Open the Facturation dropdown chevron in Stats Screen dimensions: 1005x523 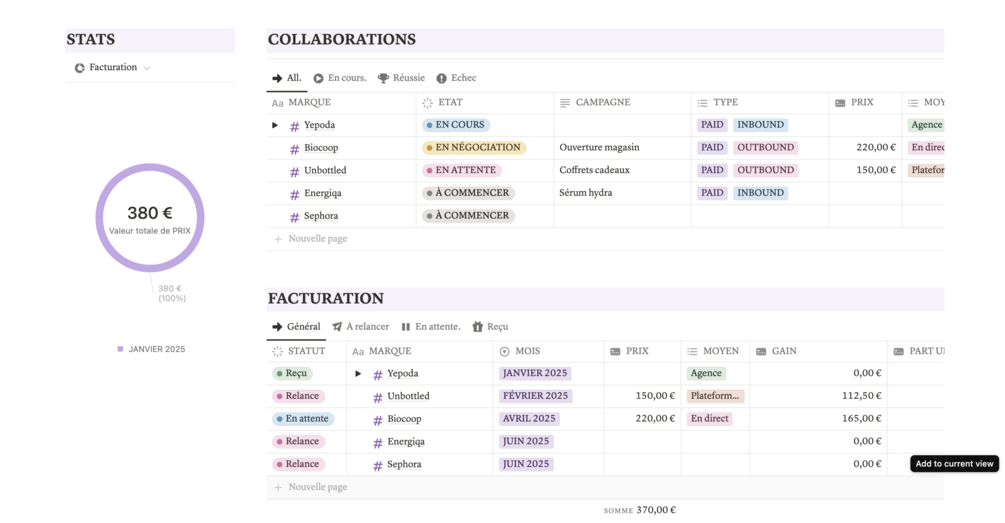click(147, 68)
